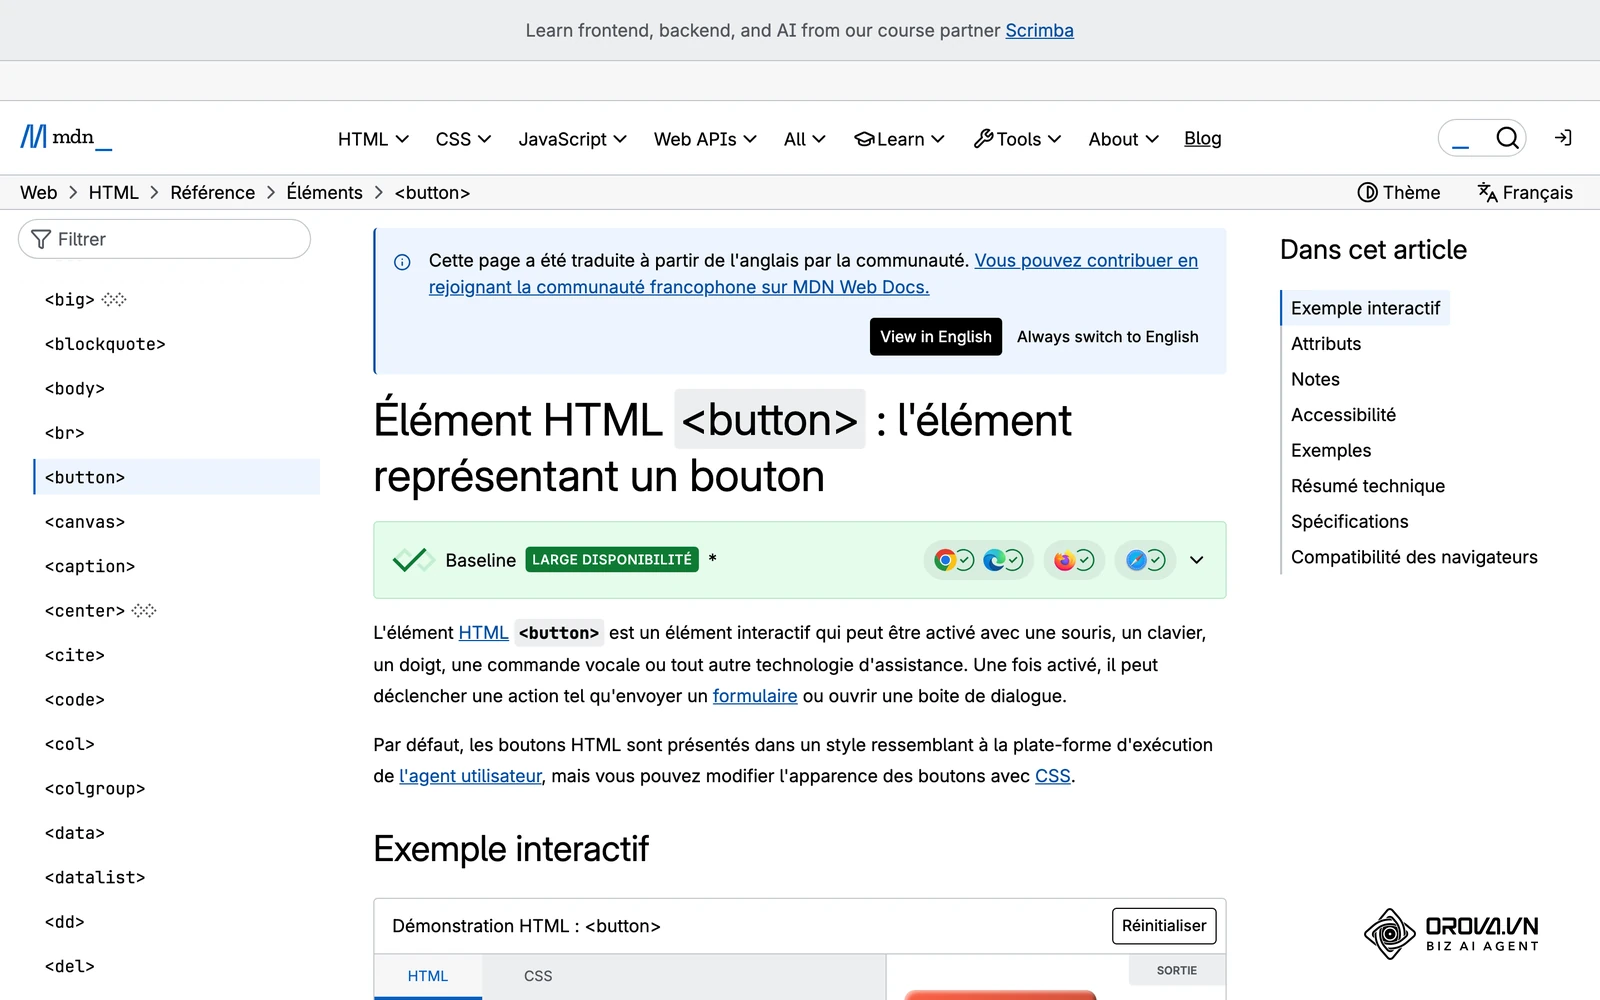Open the Français language selector

(1525, 192)
